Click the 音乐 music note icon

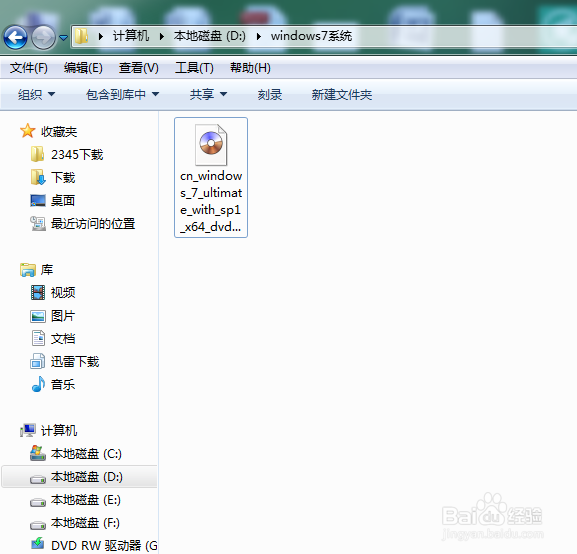(38, 384)
